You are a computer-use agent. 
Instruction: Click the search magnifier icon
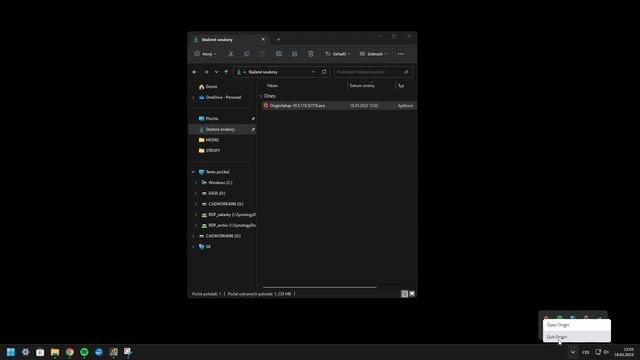click(x=406, y=72)
